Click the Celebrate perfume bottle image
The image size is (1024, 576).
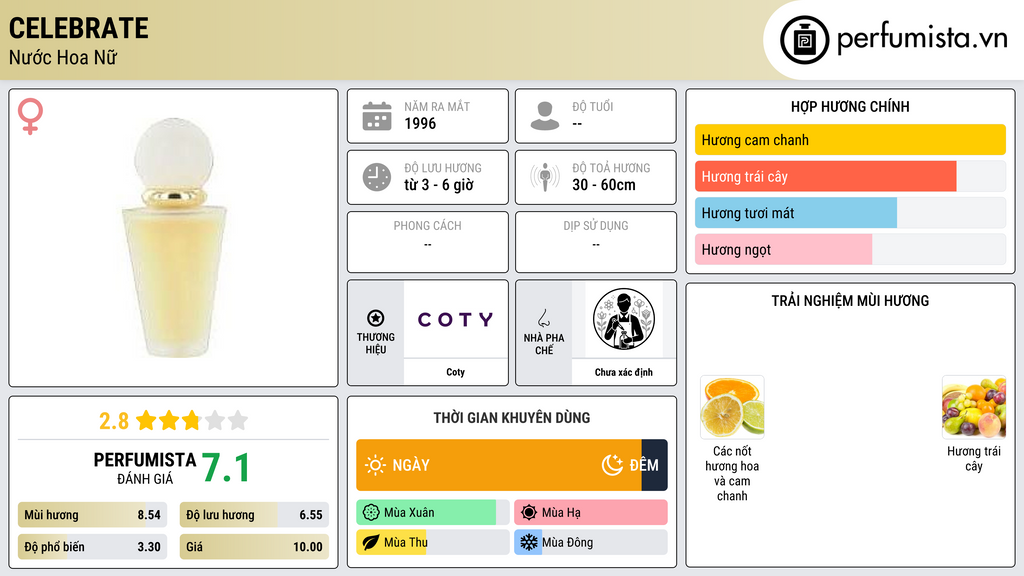[x=174, y=238]
